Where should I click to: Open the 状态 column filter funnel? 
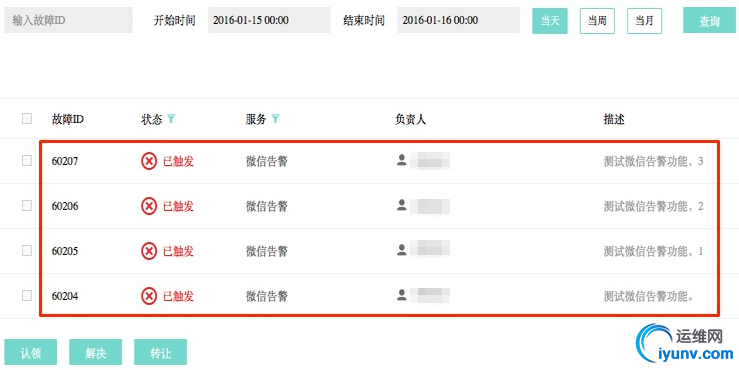(171, 119)
